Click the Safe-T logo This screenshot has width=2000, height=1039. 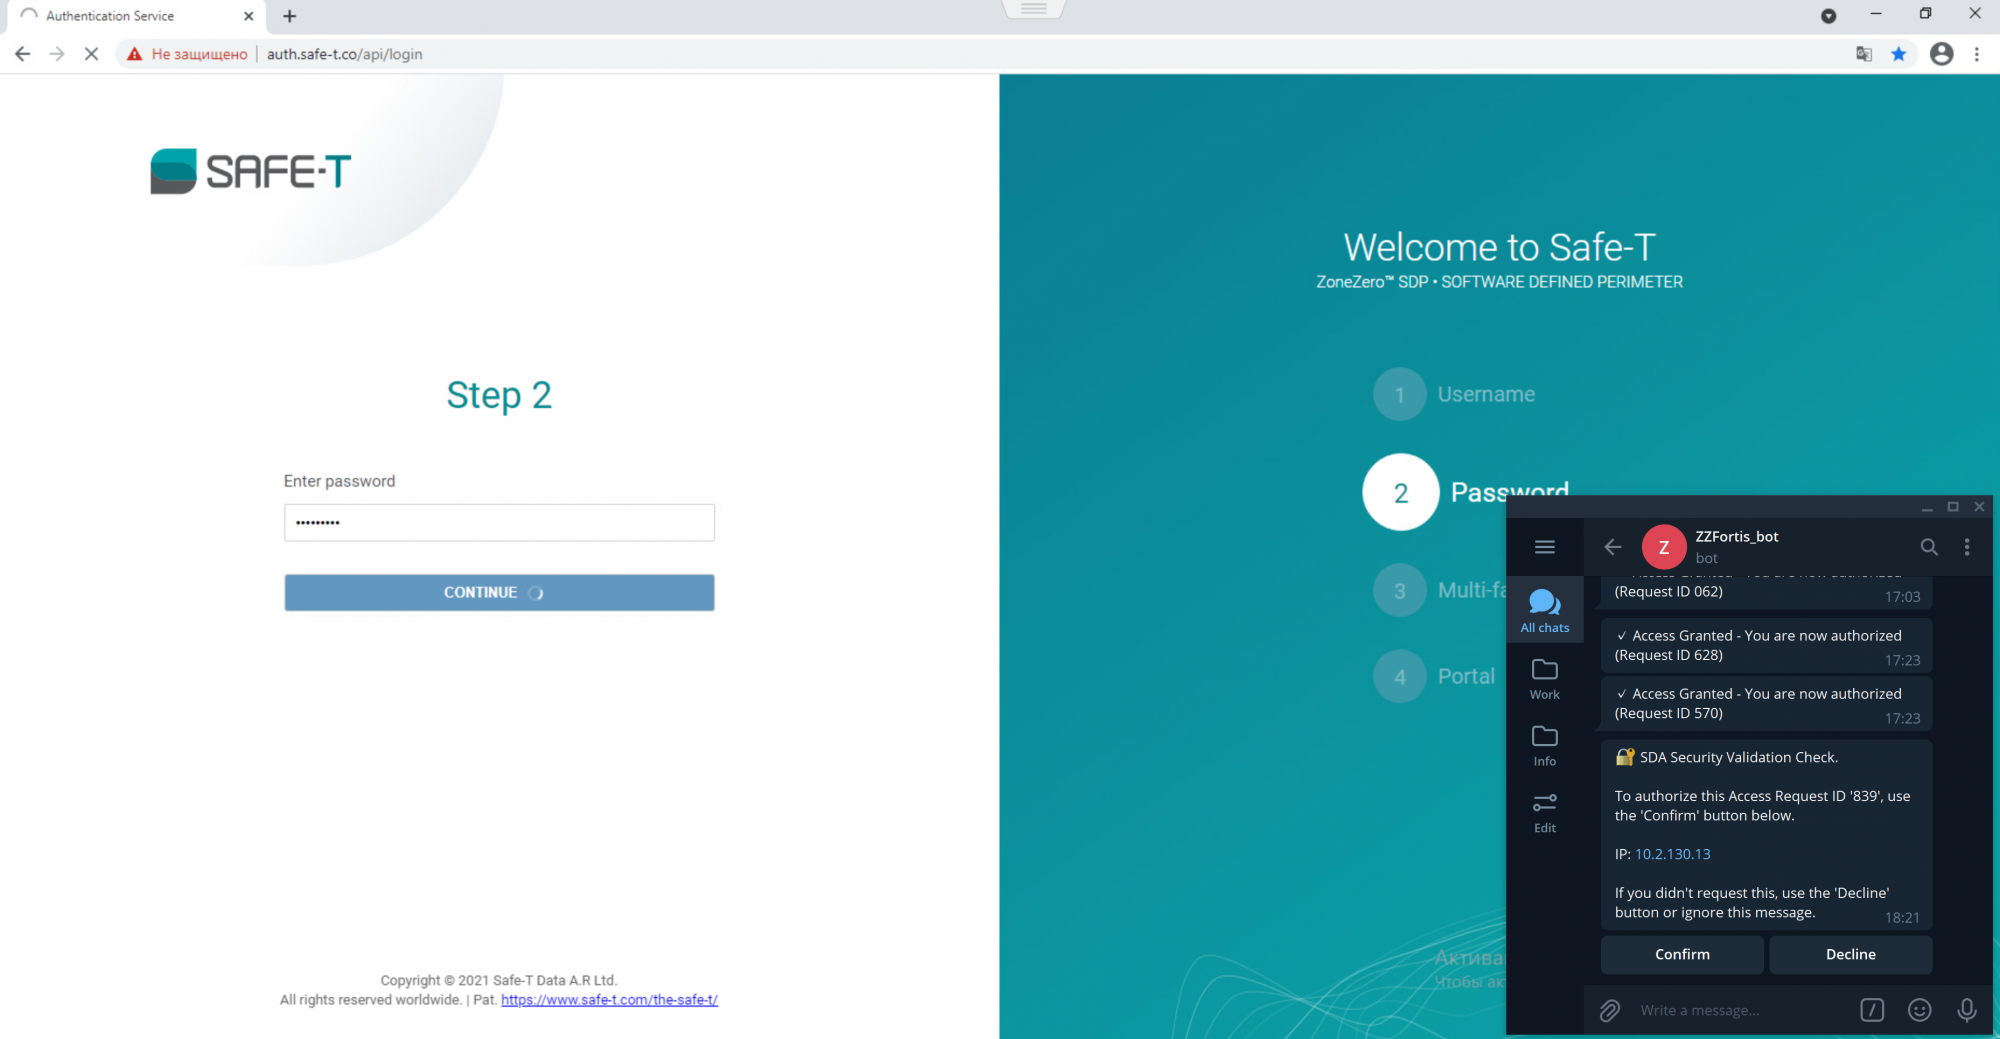tap(250, 171)
